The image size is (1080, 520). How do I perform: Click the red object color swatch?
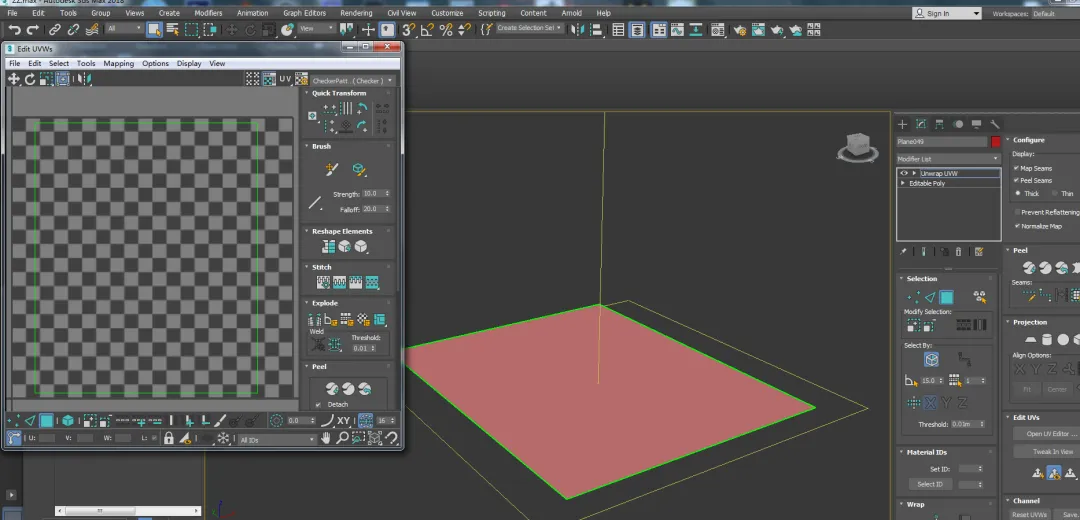coord(995,142)
